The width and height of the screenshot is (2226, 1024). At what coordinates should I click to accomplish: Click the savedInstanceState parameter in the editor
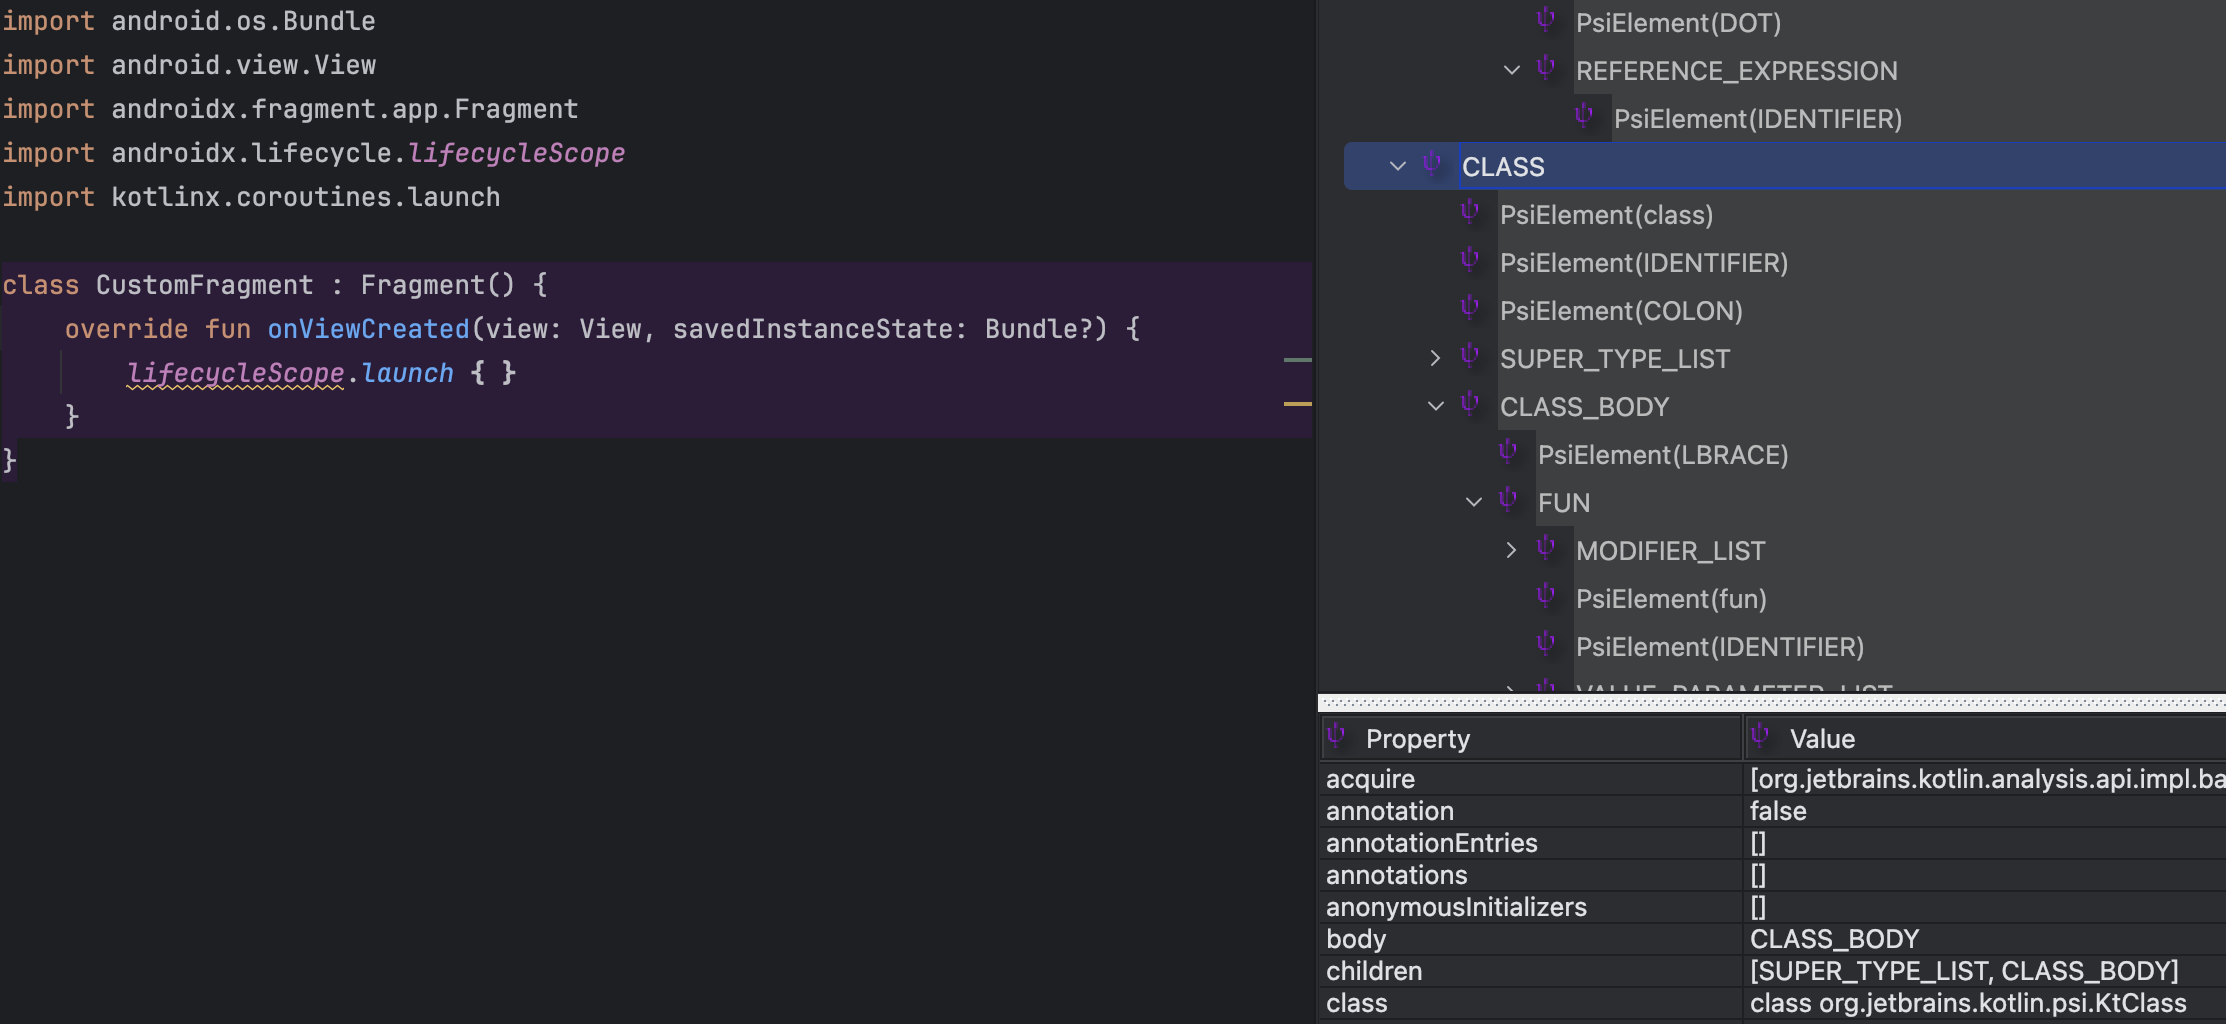[x=813, y=329]
